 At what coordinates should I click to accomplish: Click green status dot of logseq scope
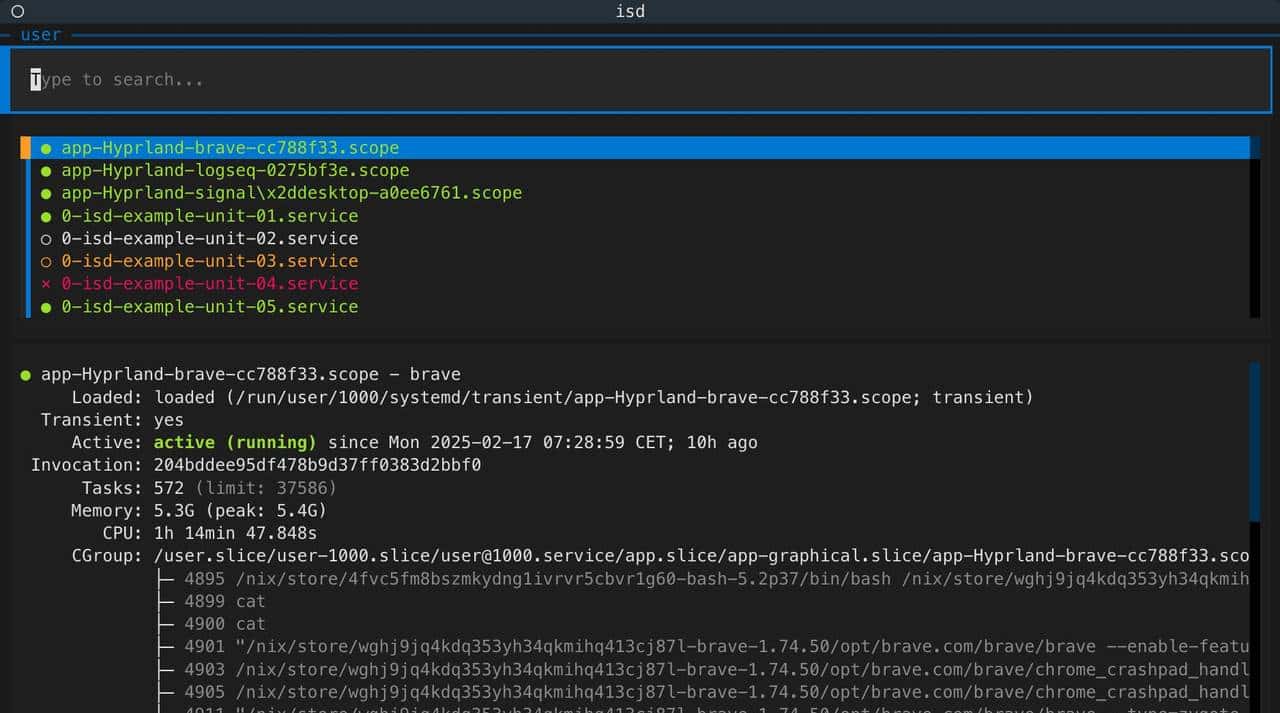coord(46,171)
